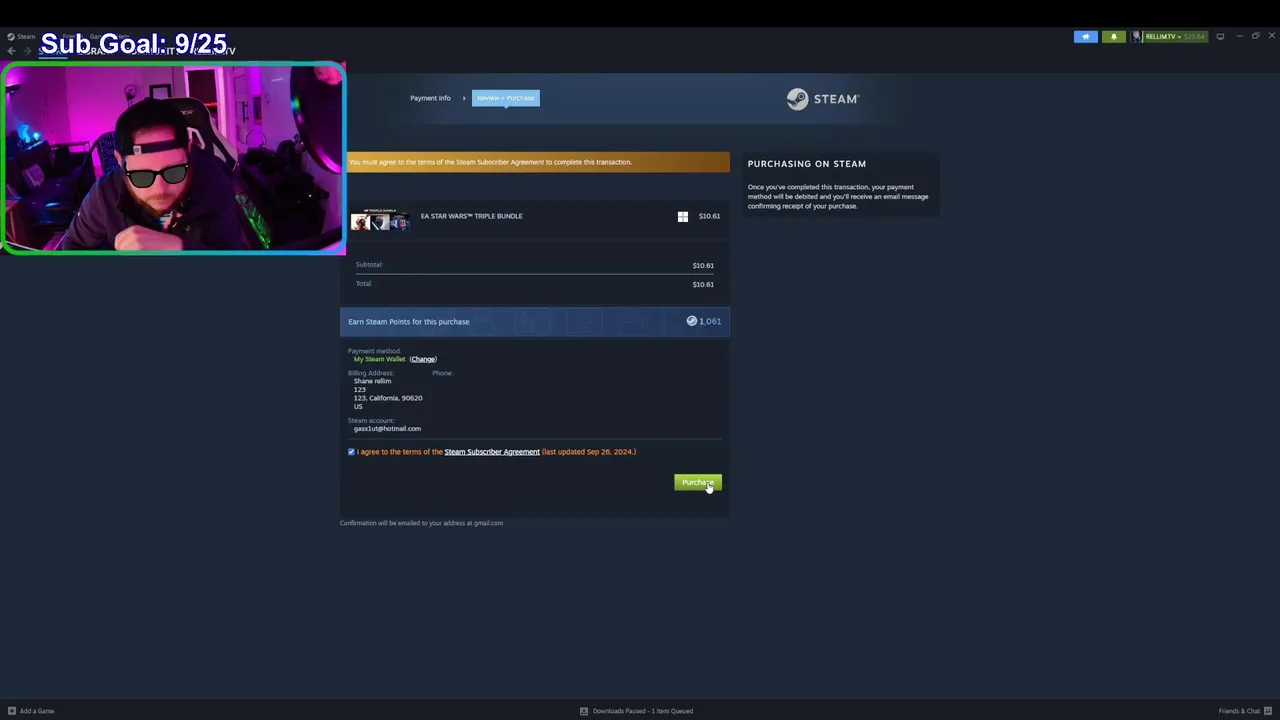The image size is (1280, 720).
Task: Click the Windows platform icon
Action: pos(683,216)
